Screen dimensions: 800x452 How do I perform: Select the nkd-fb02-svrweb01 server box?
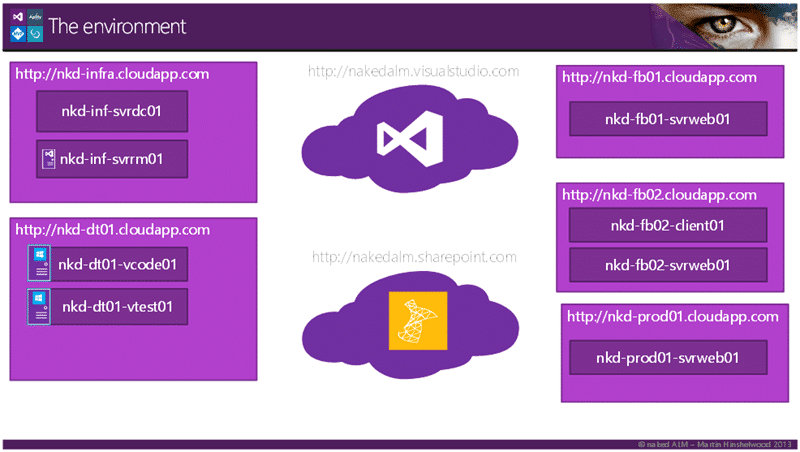coord(668,265)
